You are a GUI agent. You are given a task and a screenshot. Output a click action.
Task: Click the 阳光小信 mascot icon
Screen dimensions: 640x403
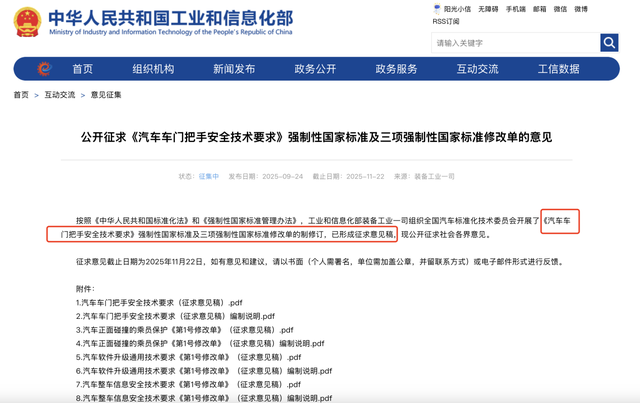437,9
